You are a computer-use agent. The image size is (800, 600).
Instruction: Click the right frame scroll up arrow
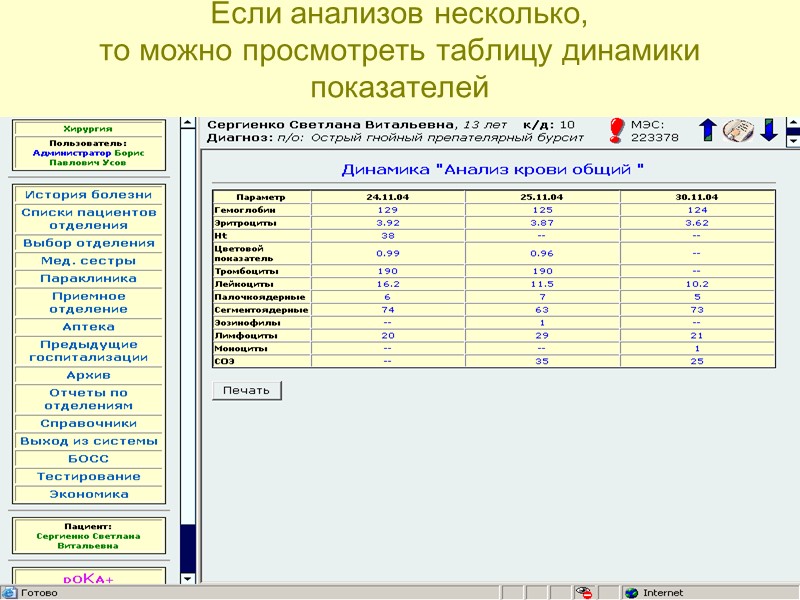pyautogui.click(x=793, y=123)
